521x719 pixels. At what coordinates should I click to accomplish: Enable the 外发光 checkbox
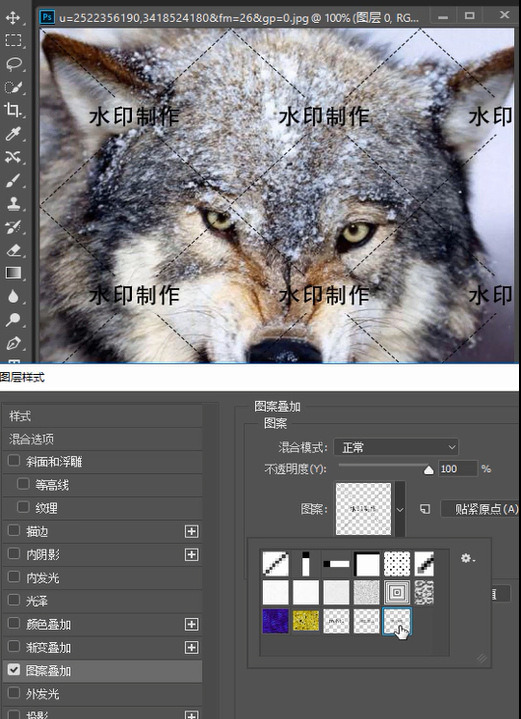coord(14,693)
